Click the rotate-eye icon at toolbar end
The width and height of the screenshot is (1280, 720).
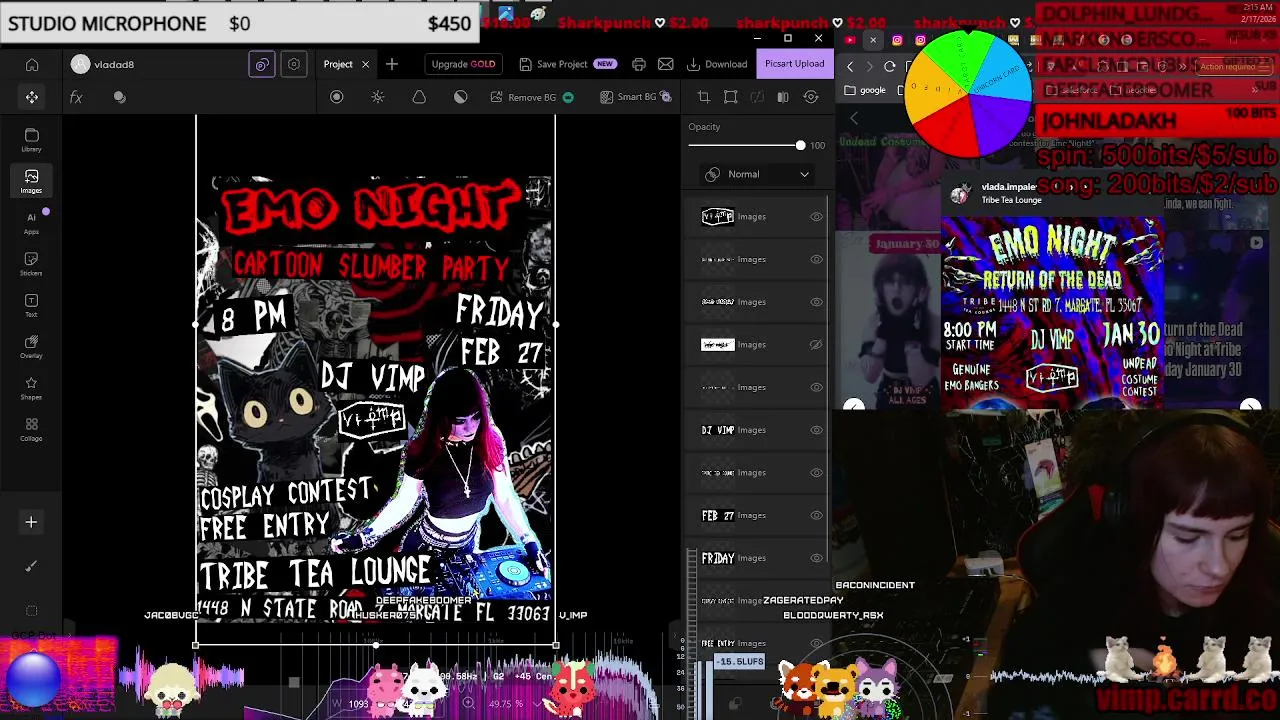(811, 97)
